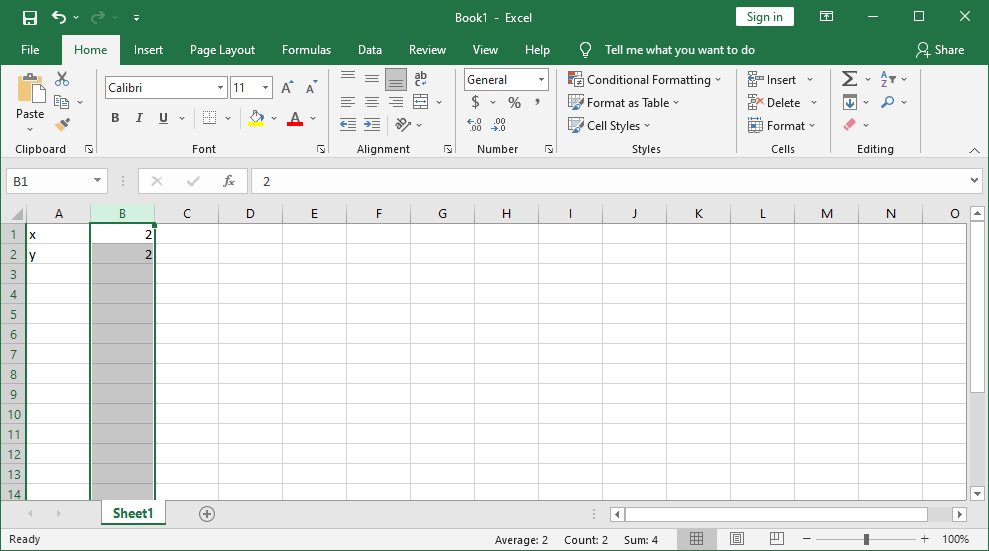
Task: Toggle Middle Align
Action: (372, 79)
